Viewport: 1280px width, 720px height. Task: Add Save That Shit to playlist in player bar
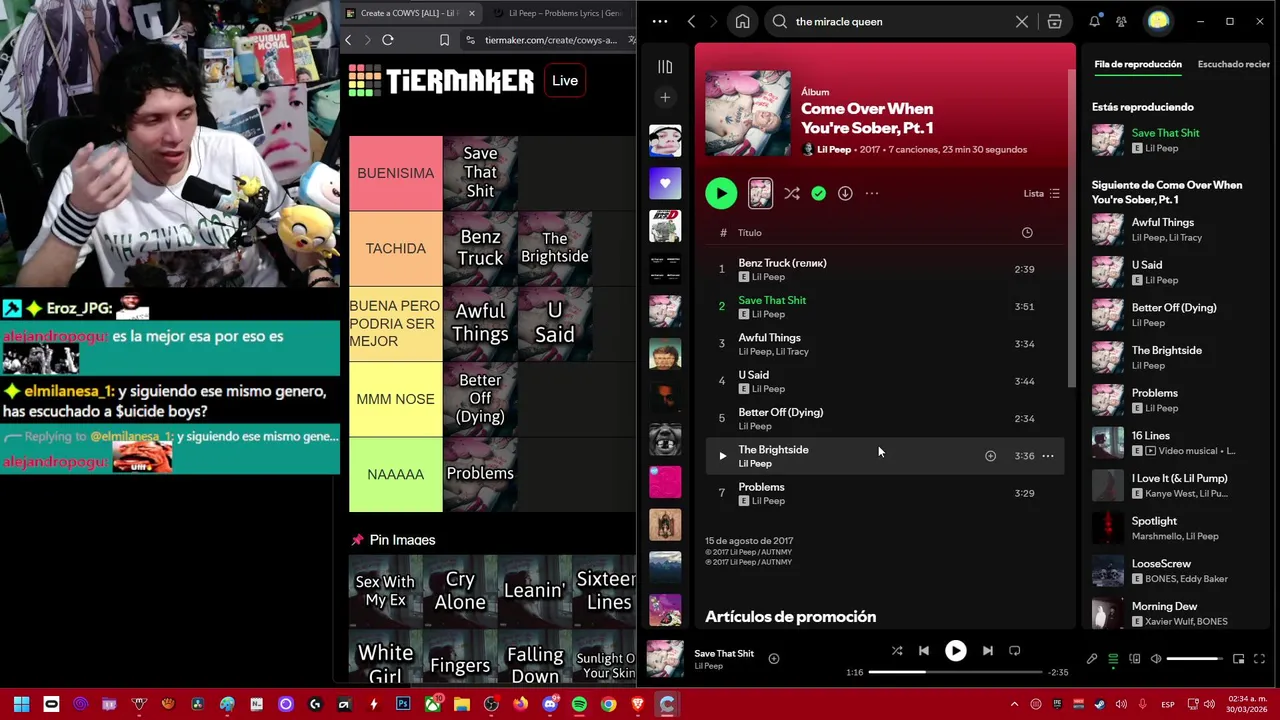click(x=773, y=658)
